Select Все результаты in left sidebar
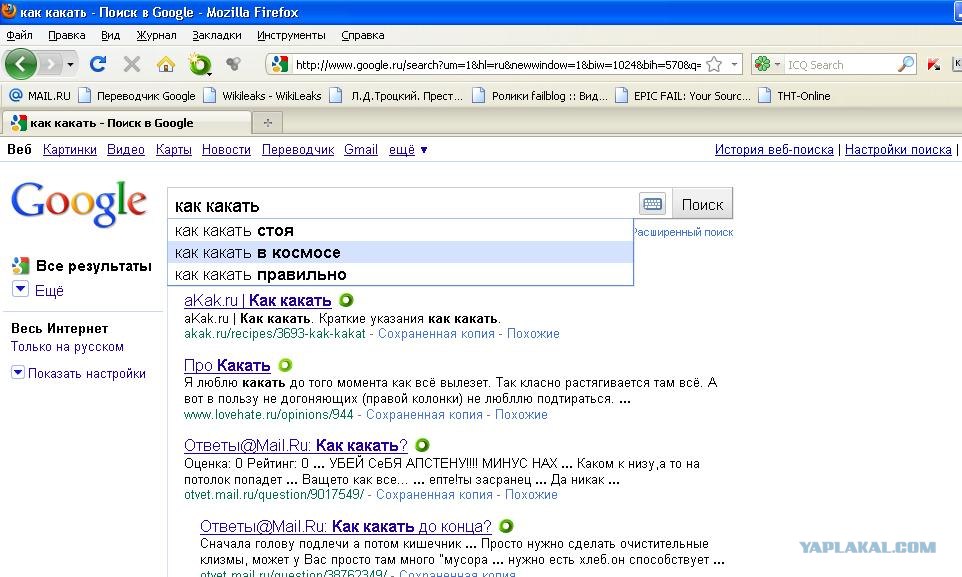962x577 pixels. coord(93,266)
